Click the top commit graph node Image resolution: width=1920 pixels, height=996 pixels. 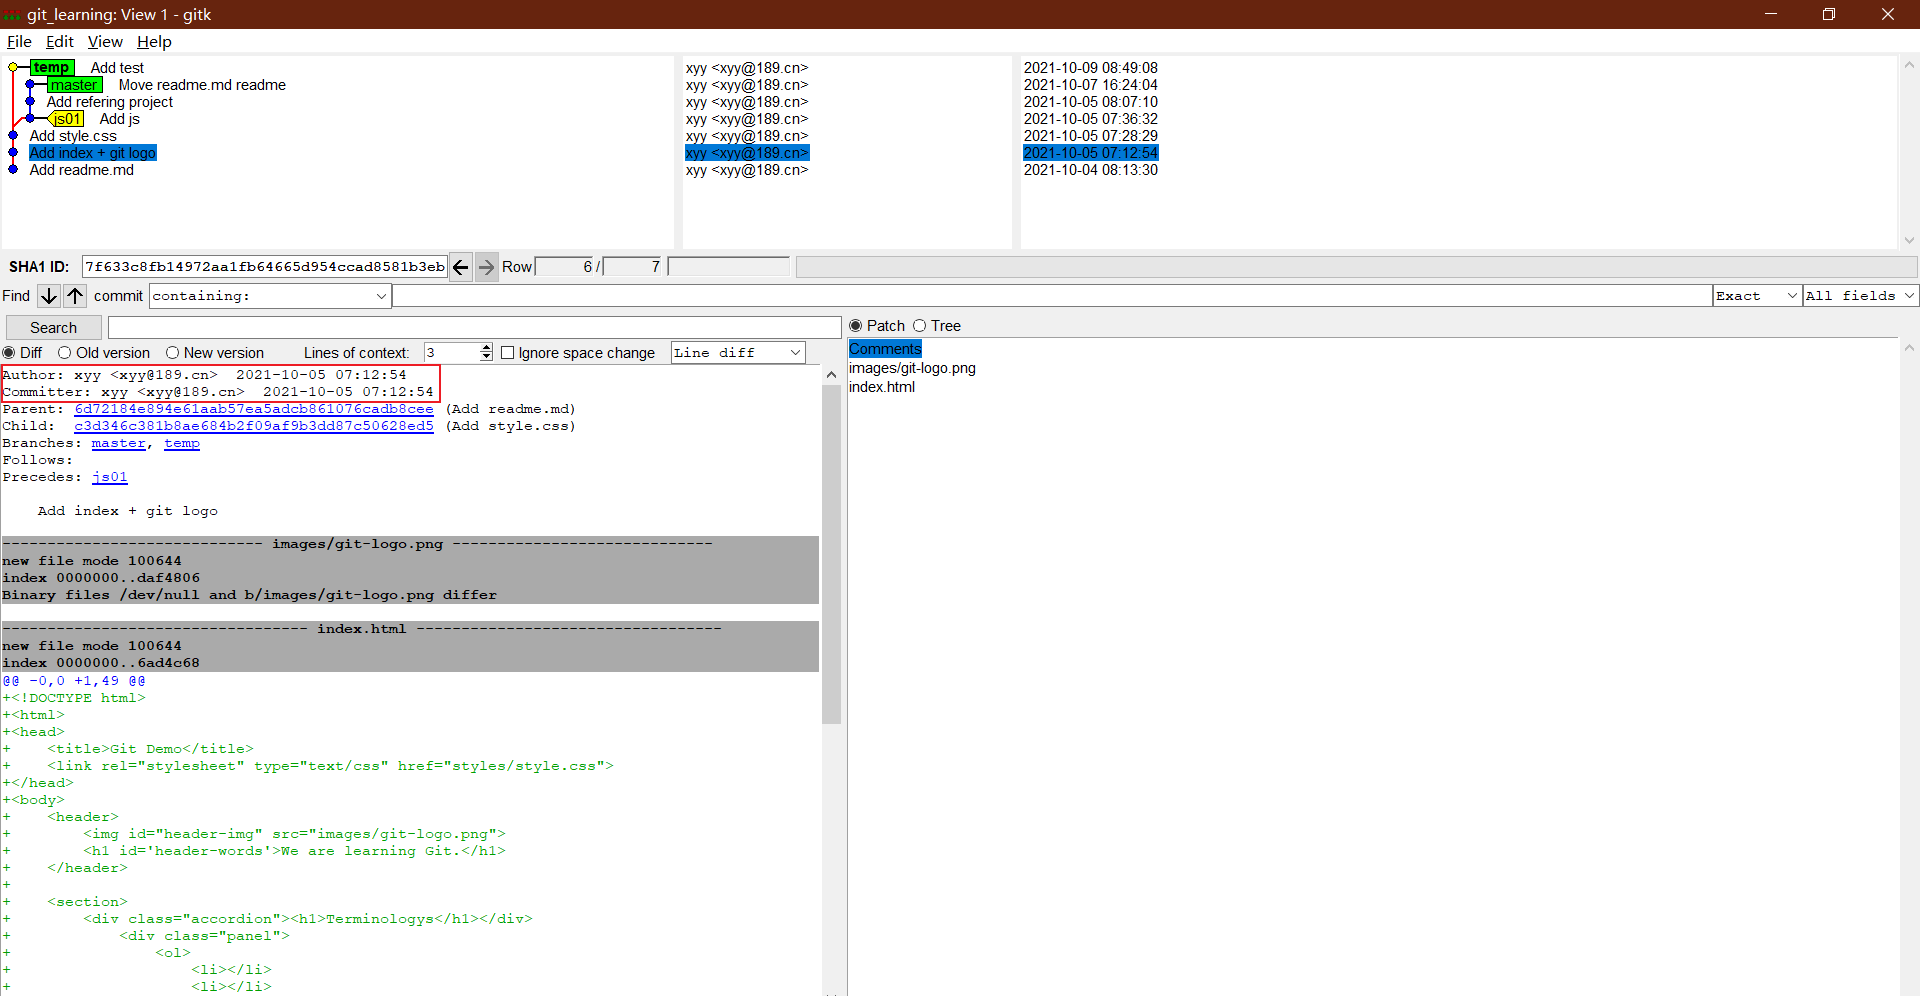pyautogui.click(x=13, y=68)
